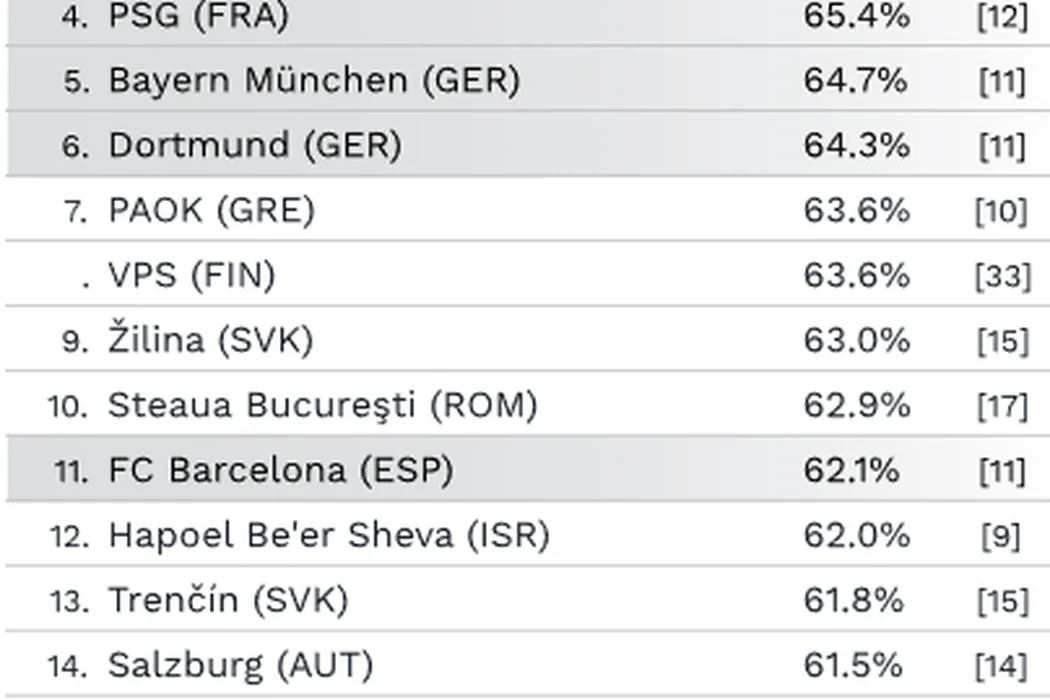Click the [17] count for Steaua Bucureşti

point(1002,406)
